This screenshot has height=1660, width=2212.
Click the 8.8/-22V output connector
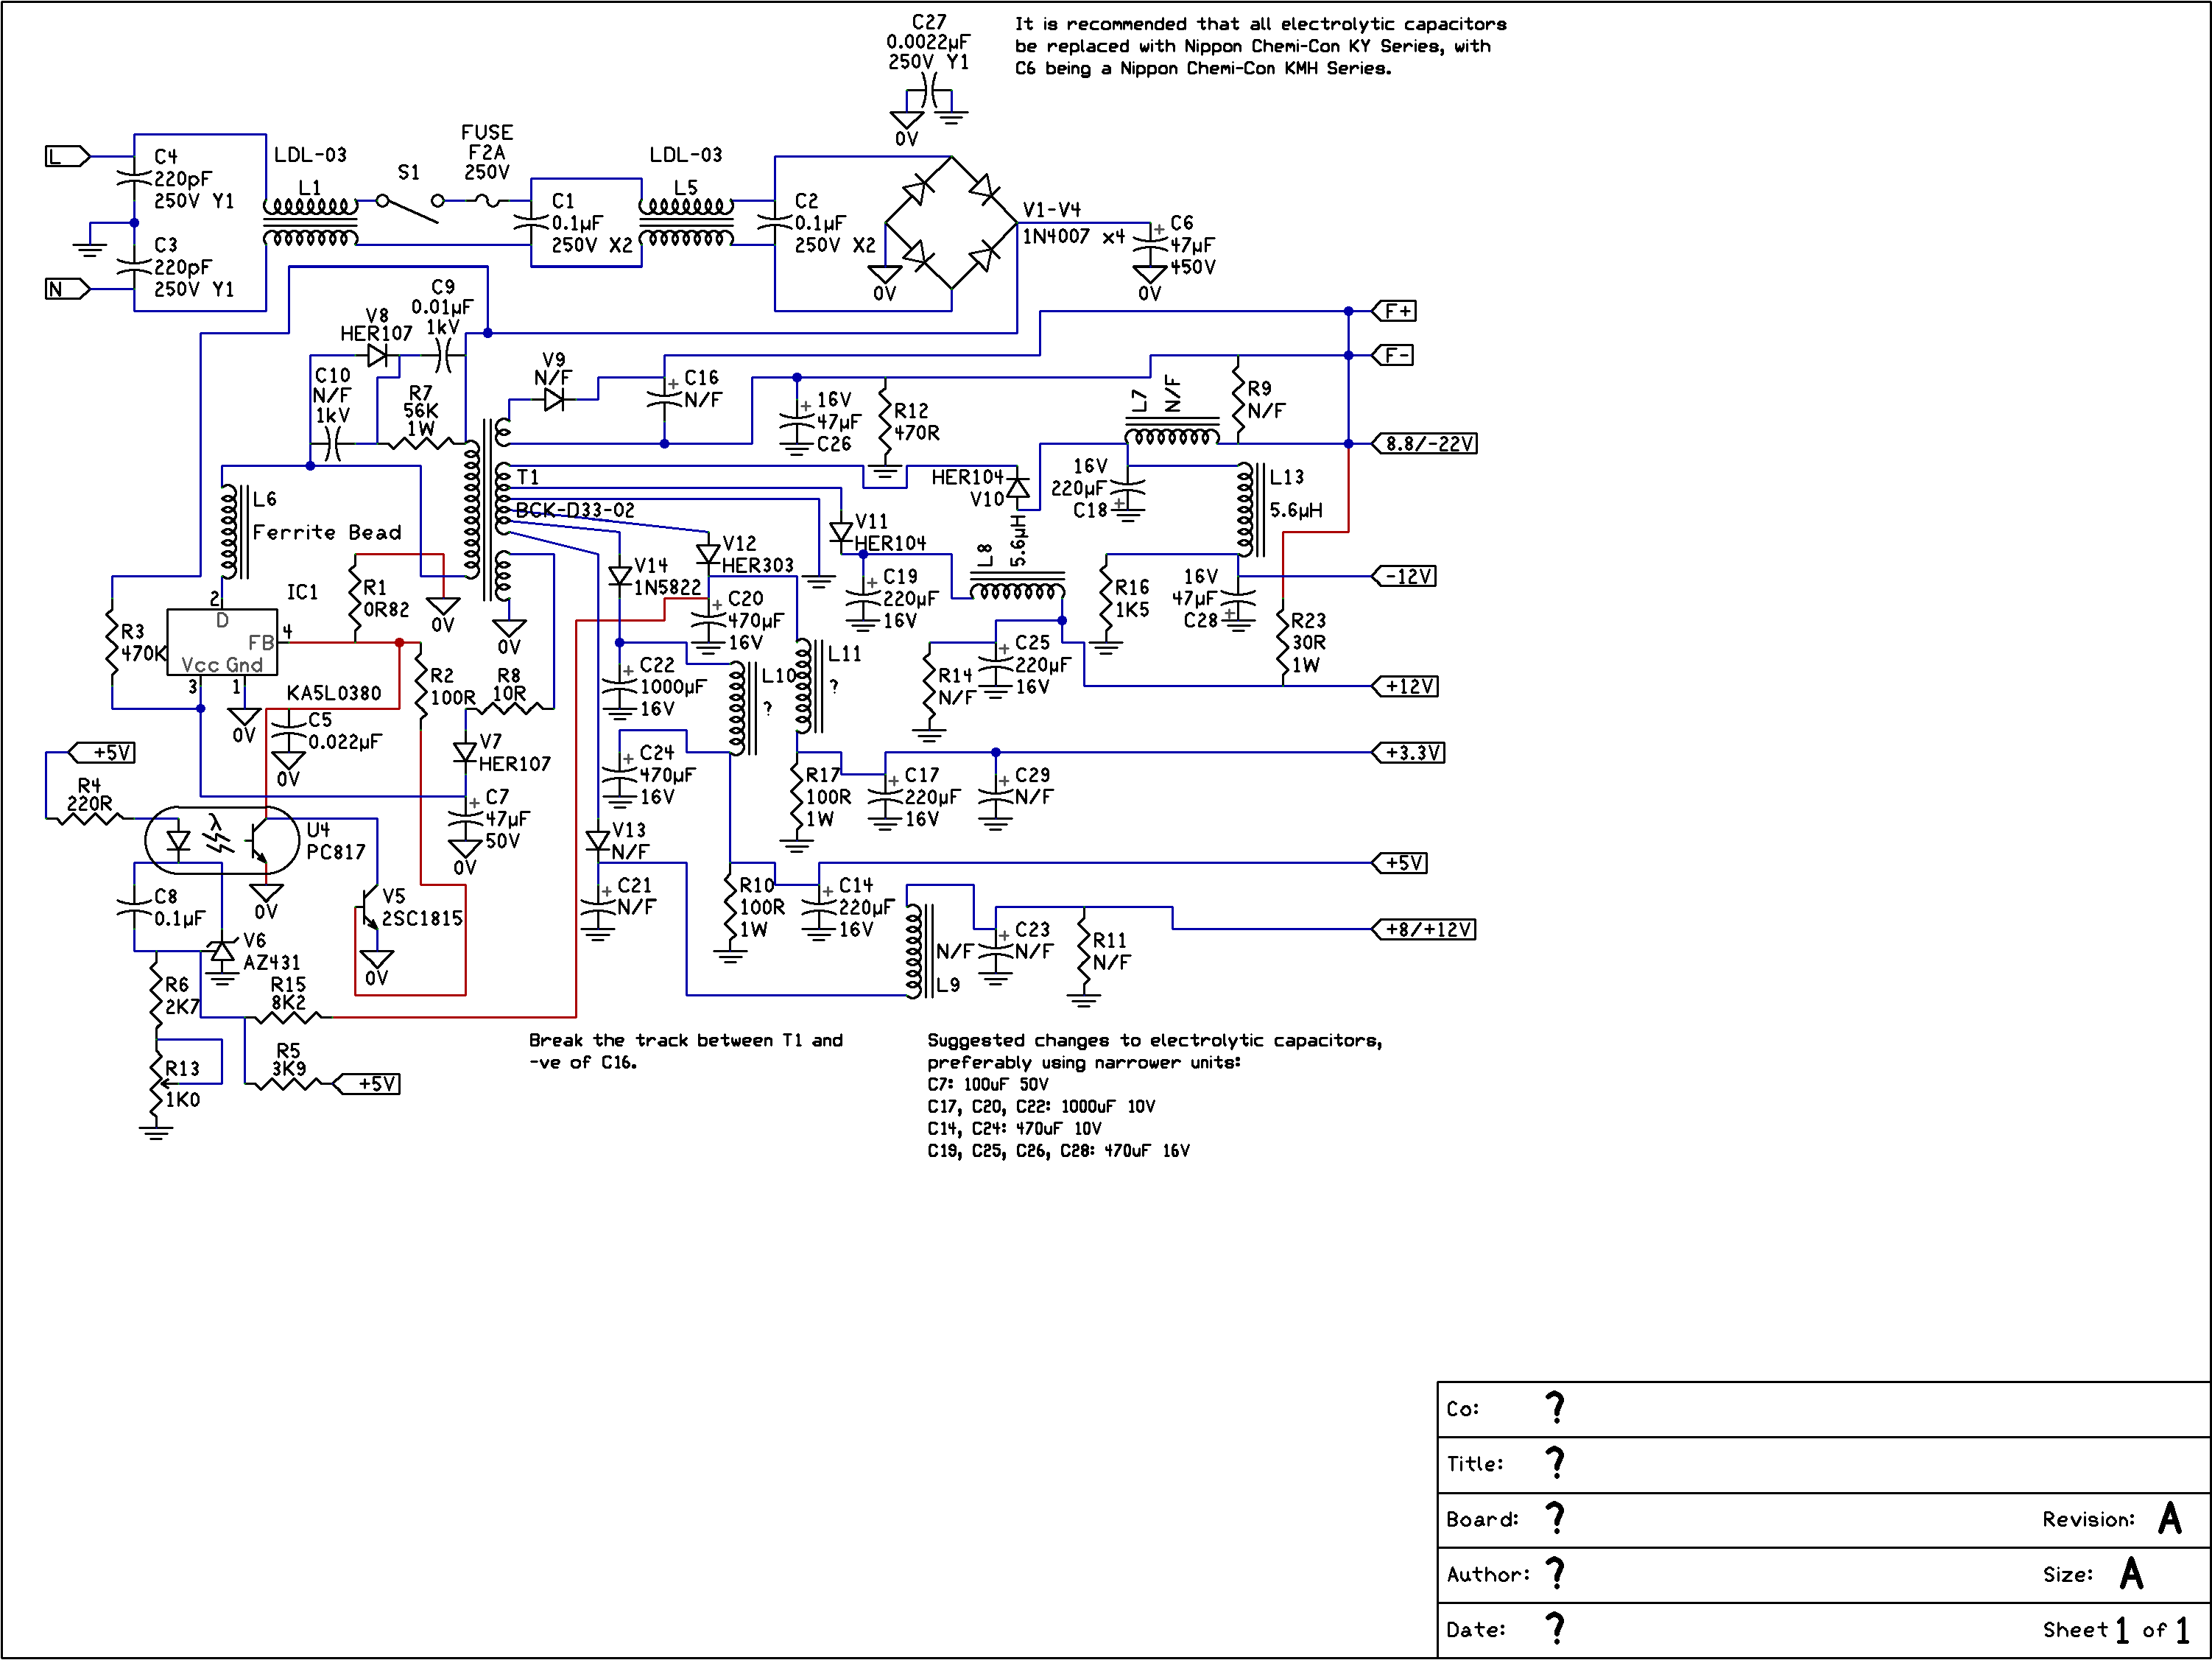point(1425,443)
